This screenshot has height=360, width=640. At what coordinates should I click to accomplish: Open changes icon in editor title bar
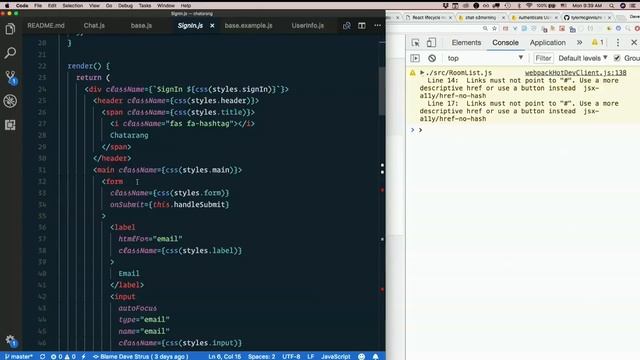click(x=347, y=25)
